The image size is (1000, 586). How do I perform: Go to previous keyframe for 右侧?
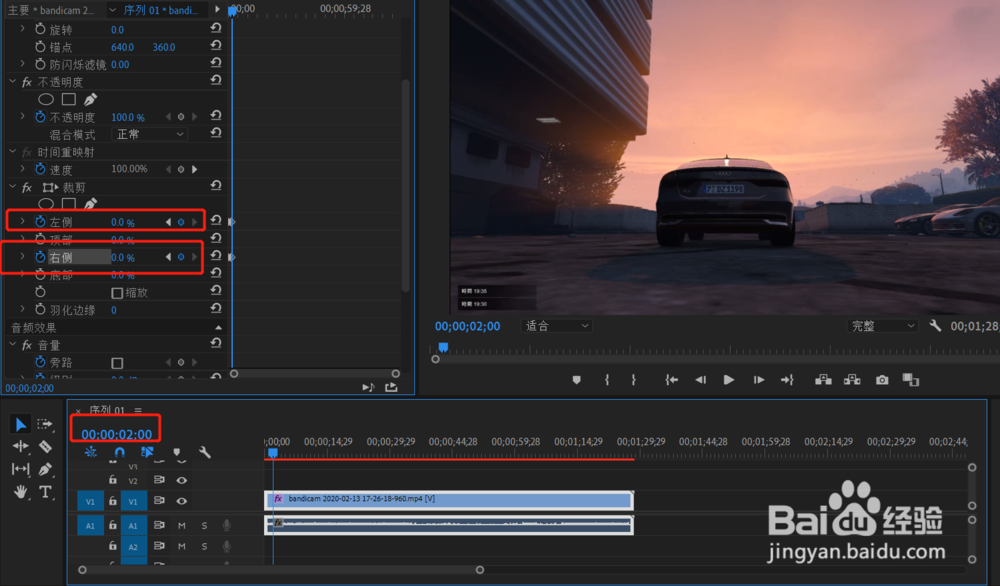tap(168, 257)
